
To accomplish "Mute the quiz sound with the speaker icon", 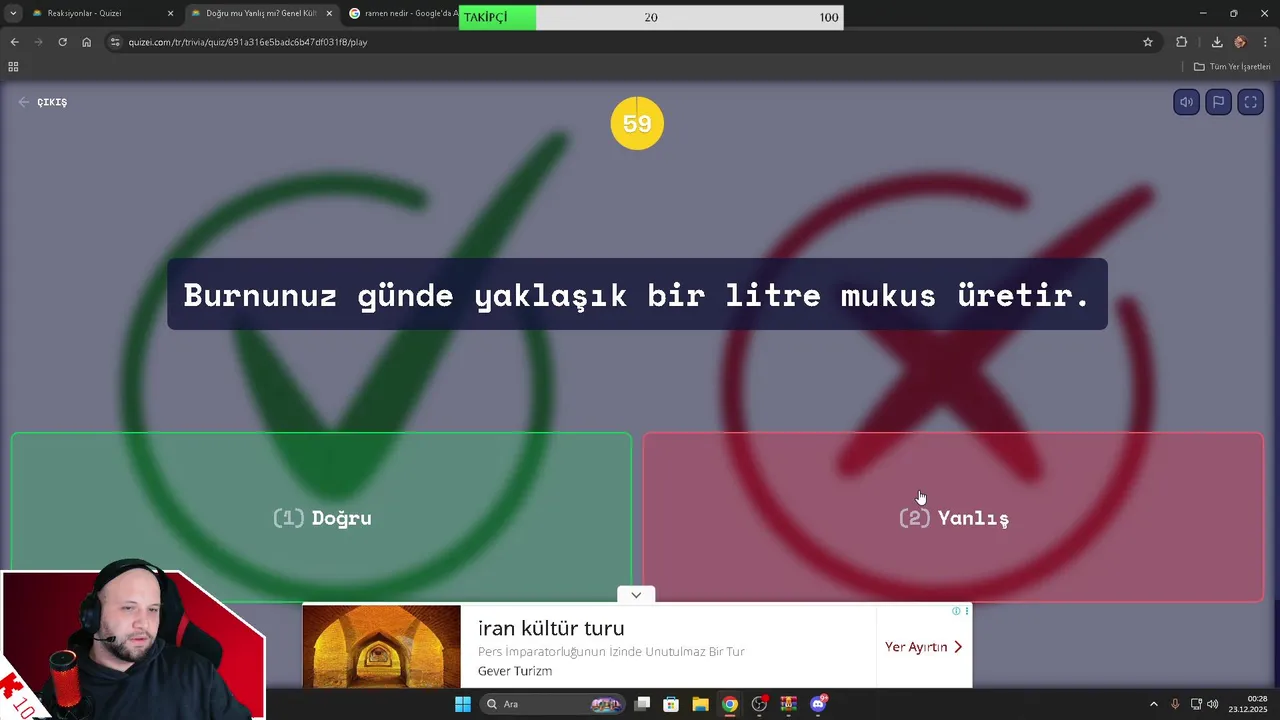I will click(x=1186, y=102).
